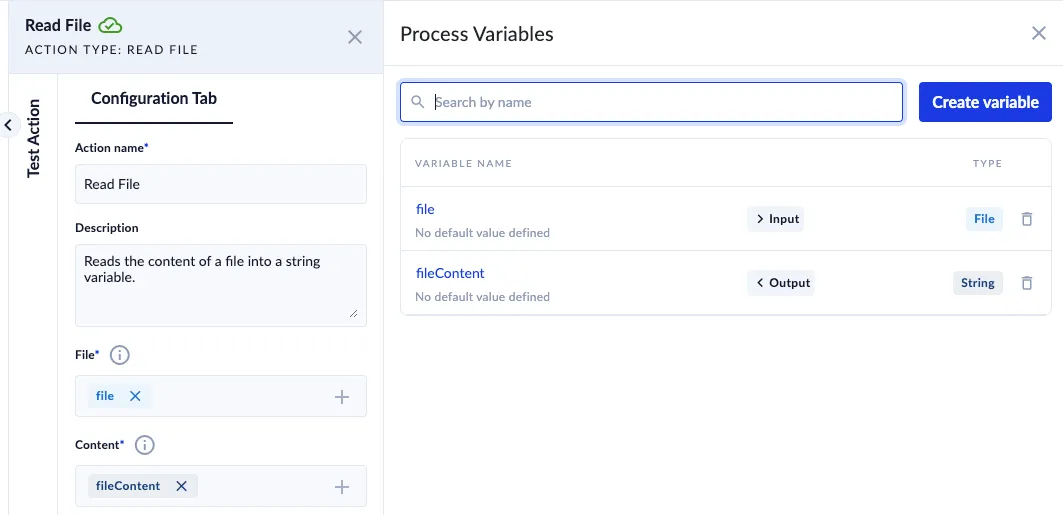Image resolution: width=1063 pixels, height=515 pixels.
Task: Open the Test Action vertical tab
Action: [33, 138]
